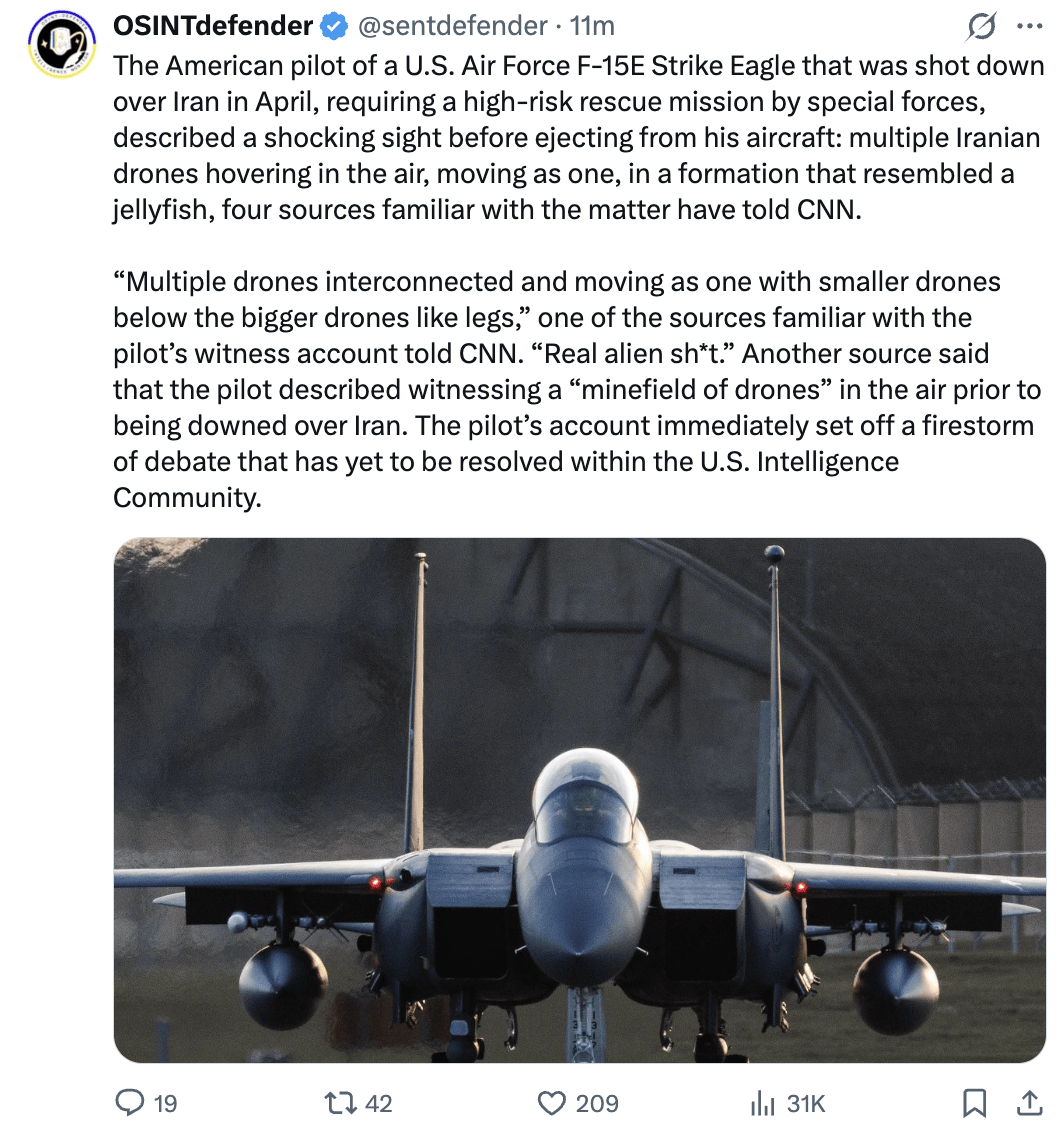This screenshot has width=1064, height=1142.
Task: View post analytics bar chart icon
Action: 762,1103
